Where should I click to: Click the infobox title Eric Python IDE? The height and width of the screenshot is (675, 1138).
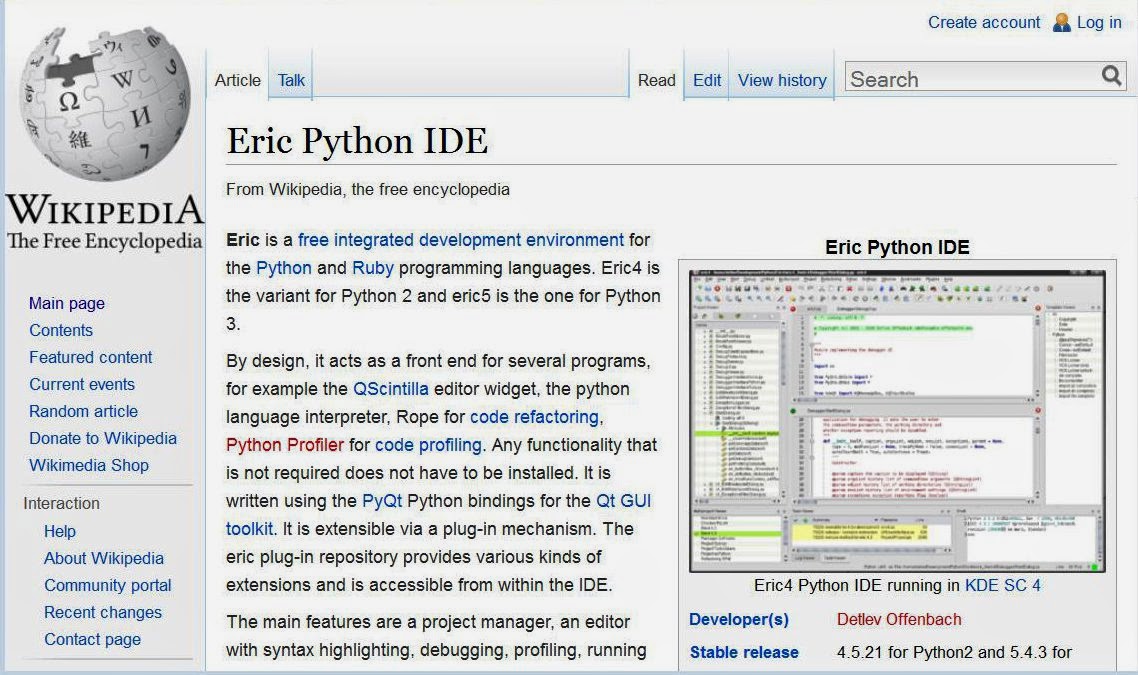[x=897, y=247]
